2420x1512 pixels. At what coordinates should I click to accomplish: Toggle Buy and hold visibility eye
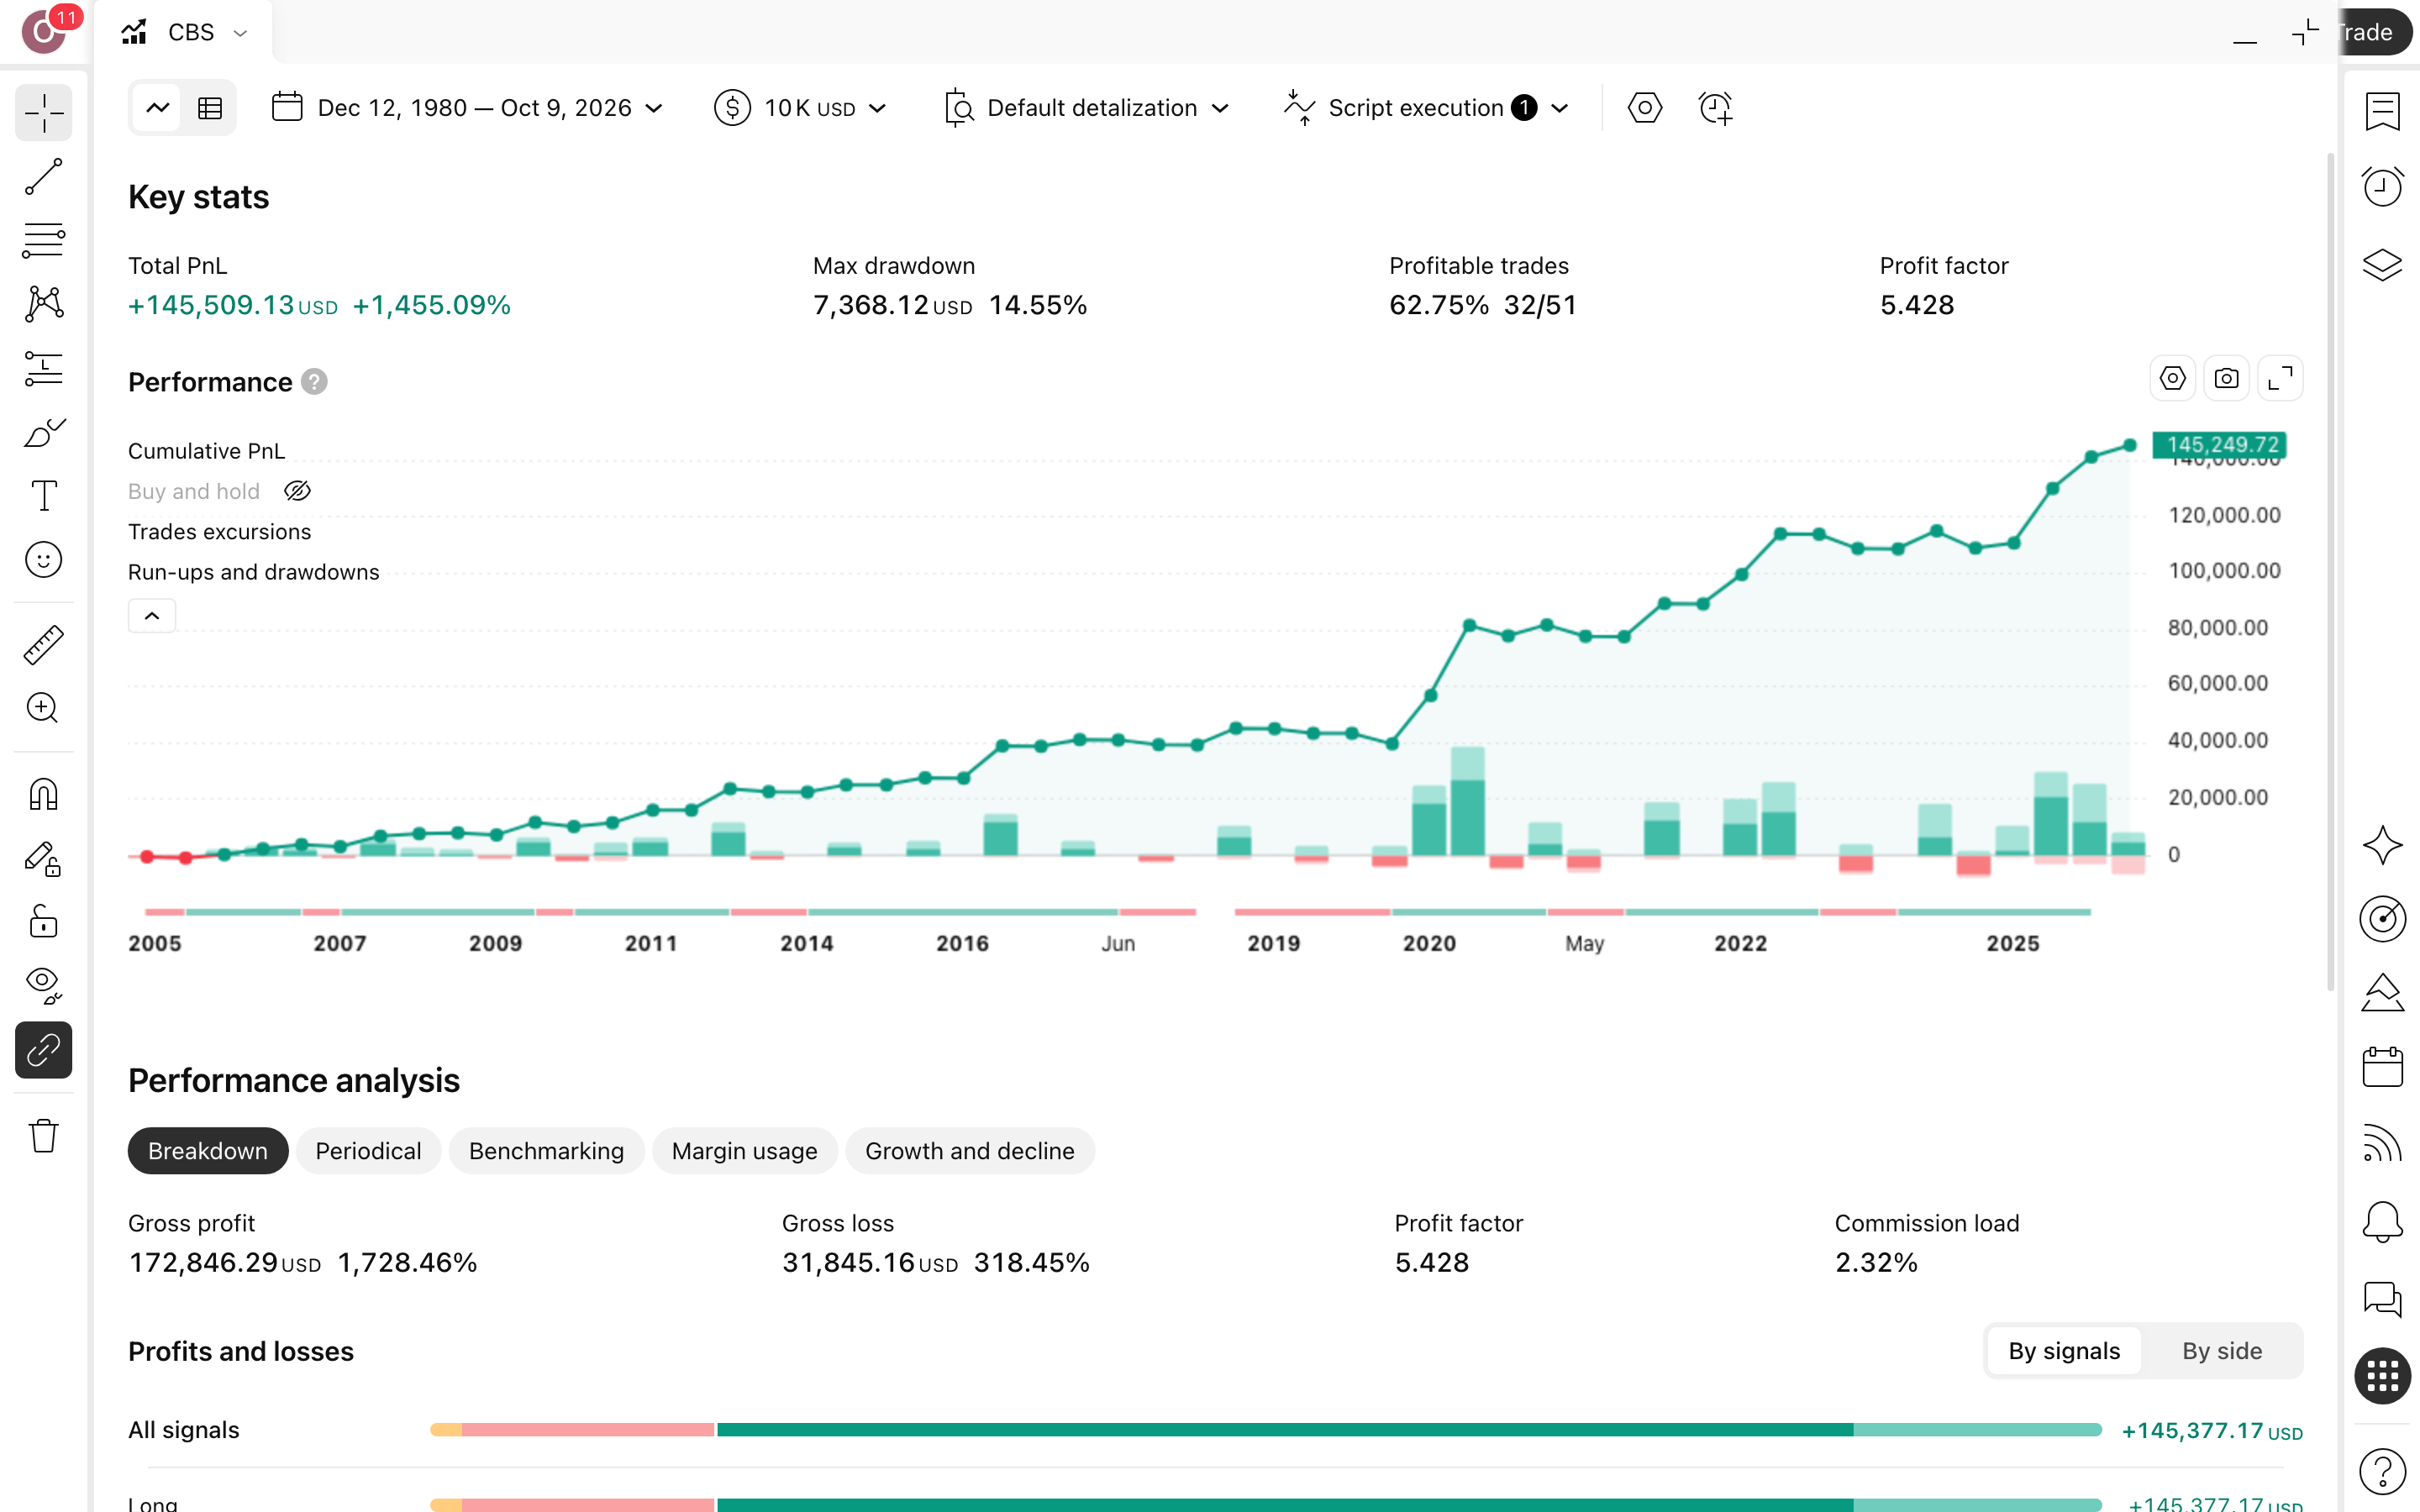[x=298, y=491]
